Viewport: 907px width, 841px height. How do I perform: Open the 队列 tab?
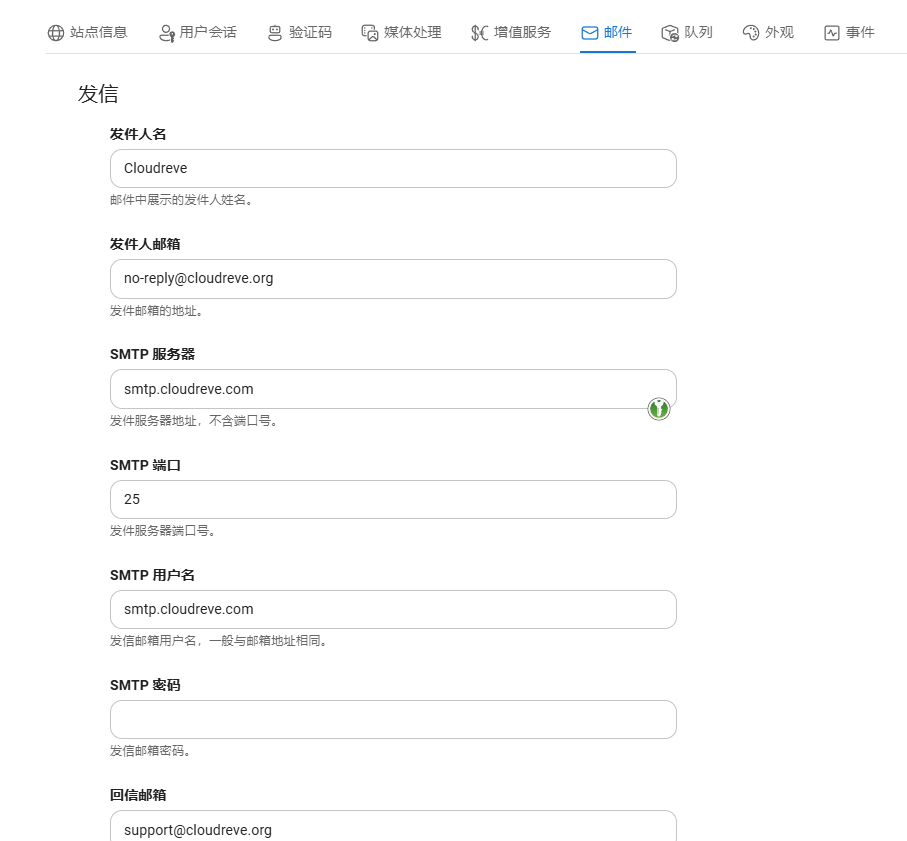[688, 32]
